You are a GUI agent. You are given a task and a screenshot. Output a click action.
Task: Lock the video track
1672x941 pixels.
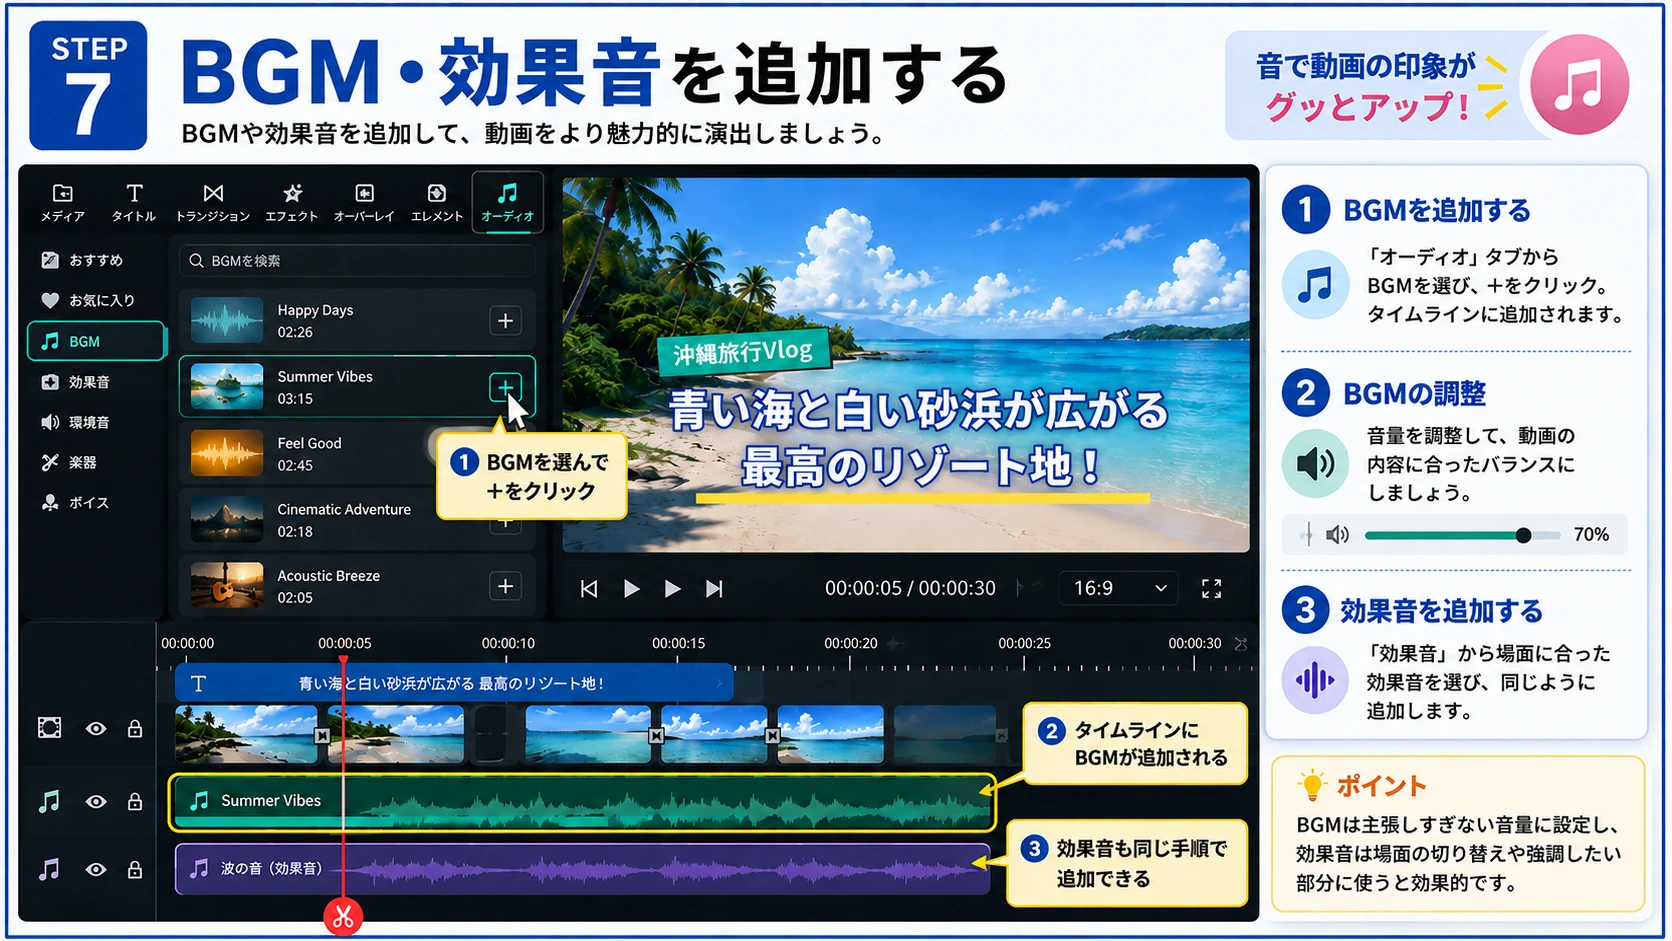pos(135,728)
